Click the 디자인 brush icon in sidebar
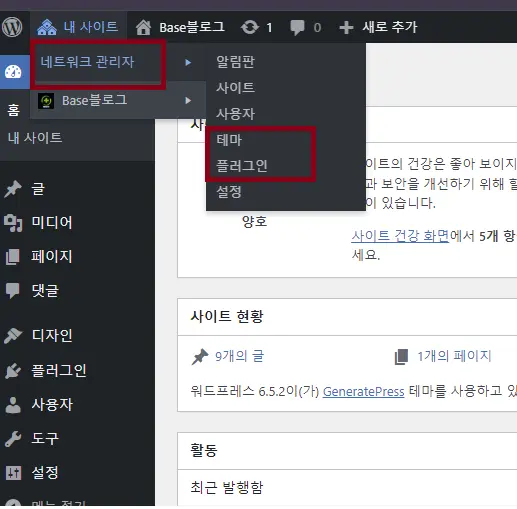 coord(13,336)
